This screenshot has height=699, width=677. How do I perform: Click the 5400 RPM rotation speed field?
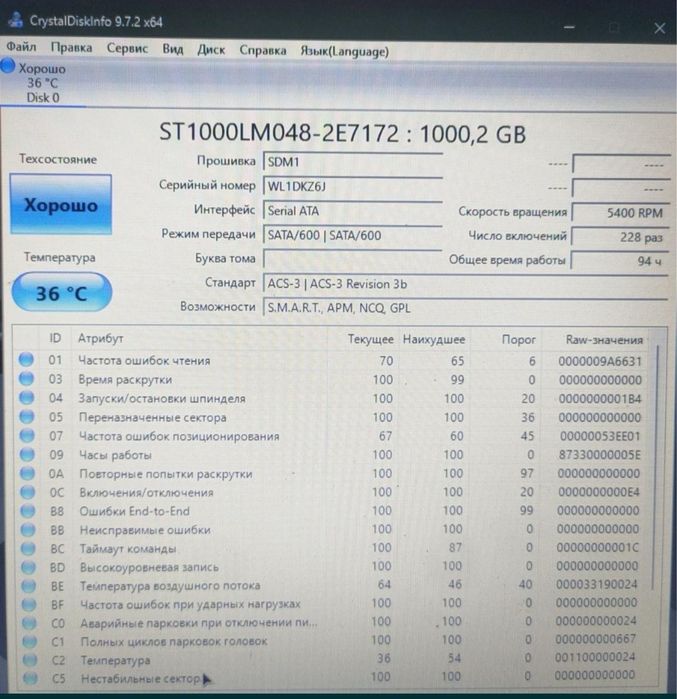(x=621, y=213)
